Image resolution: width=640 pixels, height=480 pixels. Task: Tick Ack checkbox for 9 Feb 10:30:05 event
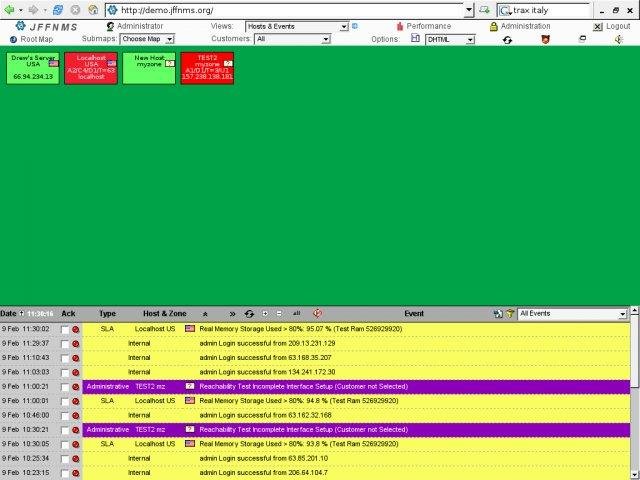click(x=65, y=444)
